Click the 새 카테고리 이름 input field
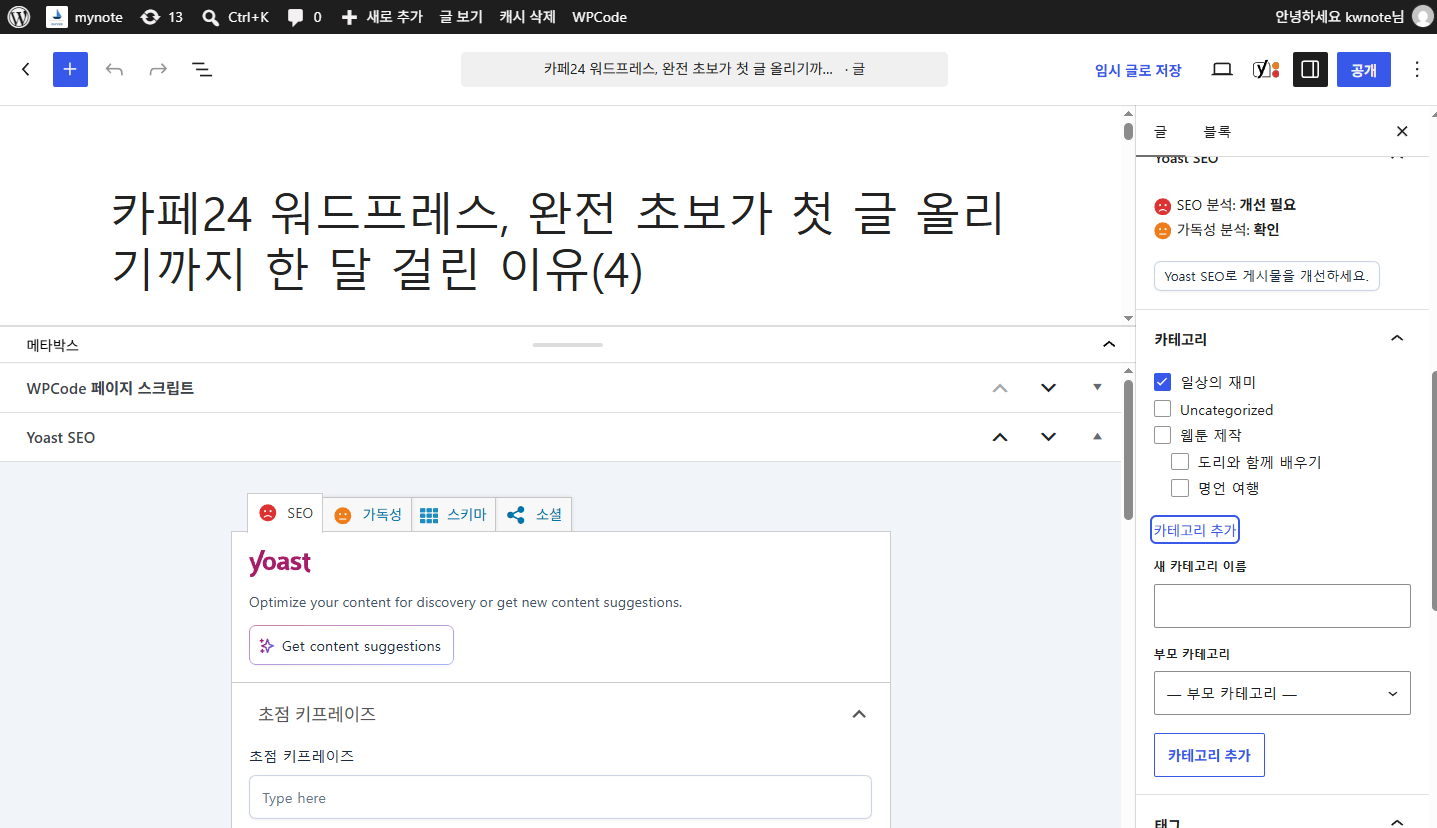The width and height of the screenshot is (1437, 828). [x=1282, y=606]
